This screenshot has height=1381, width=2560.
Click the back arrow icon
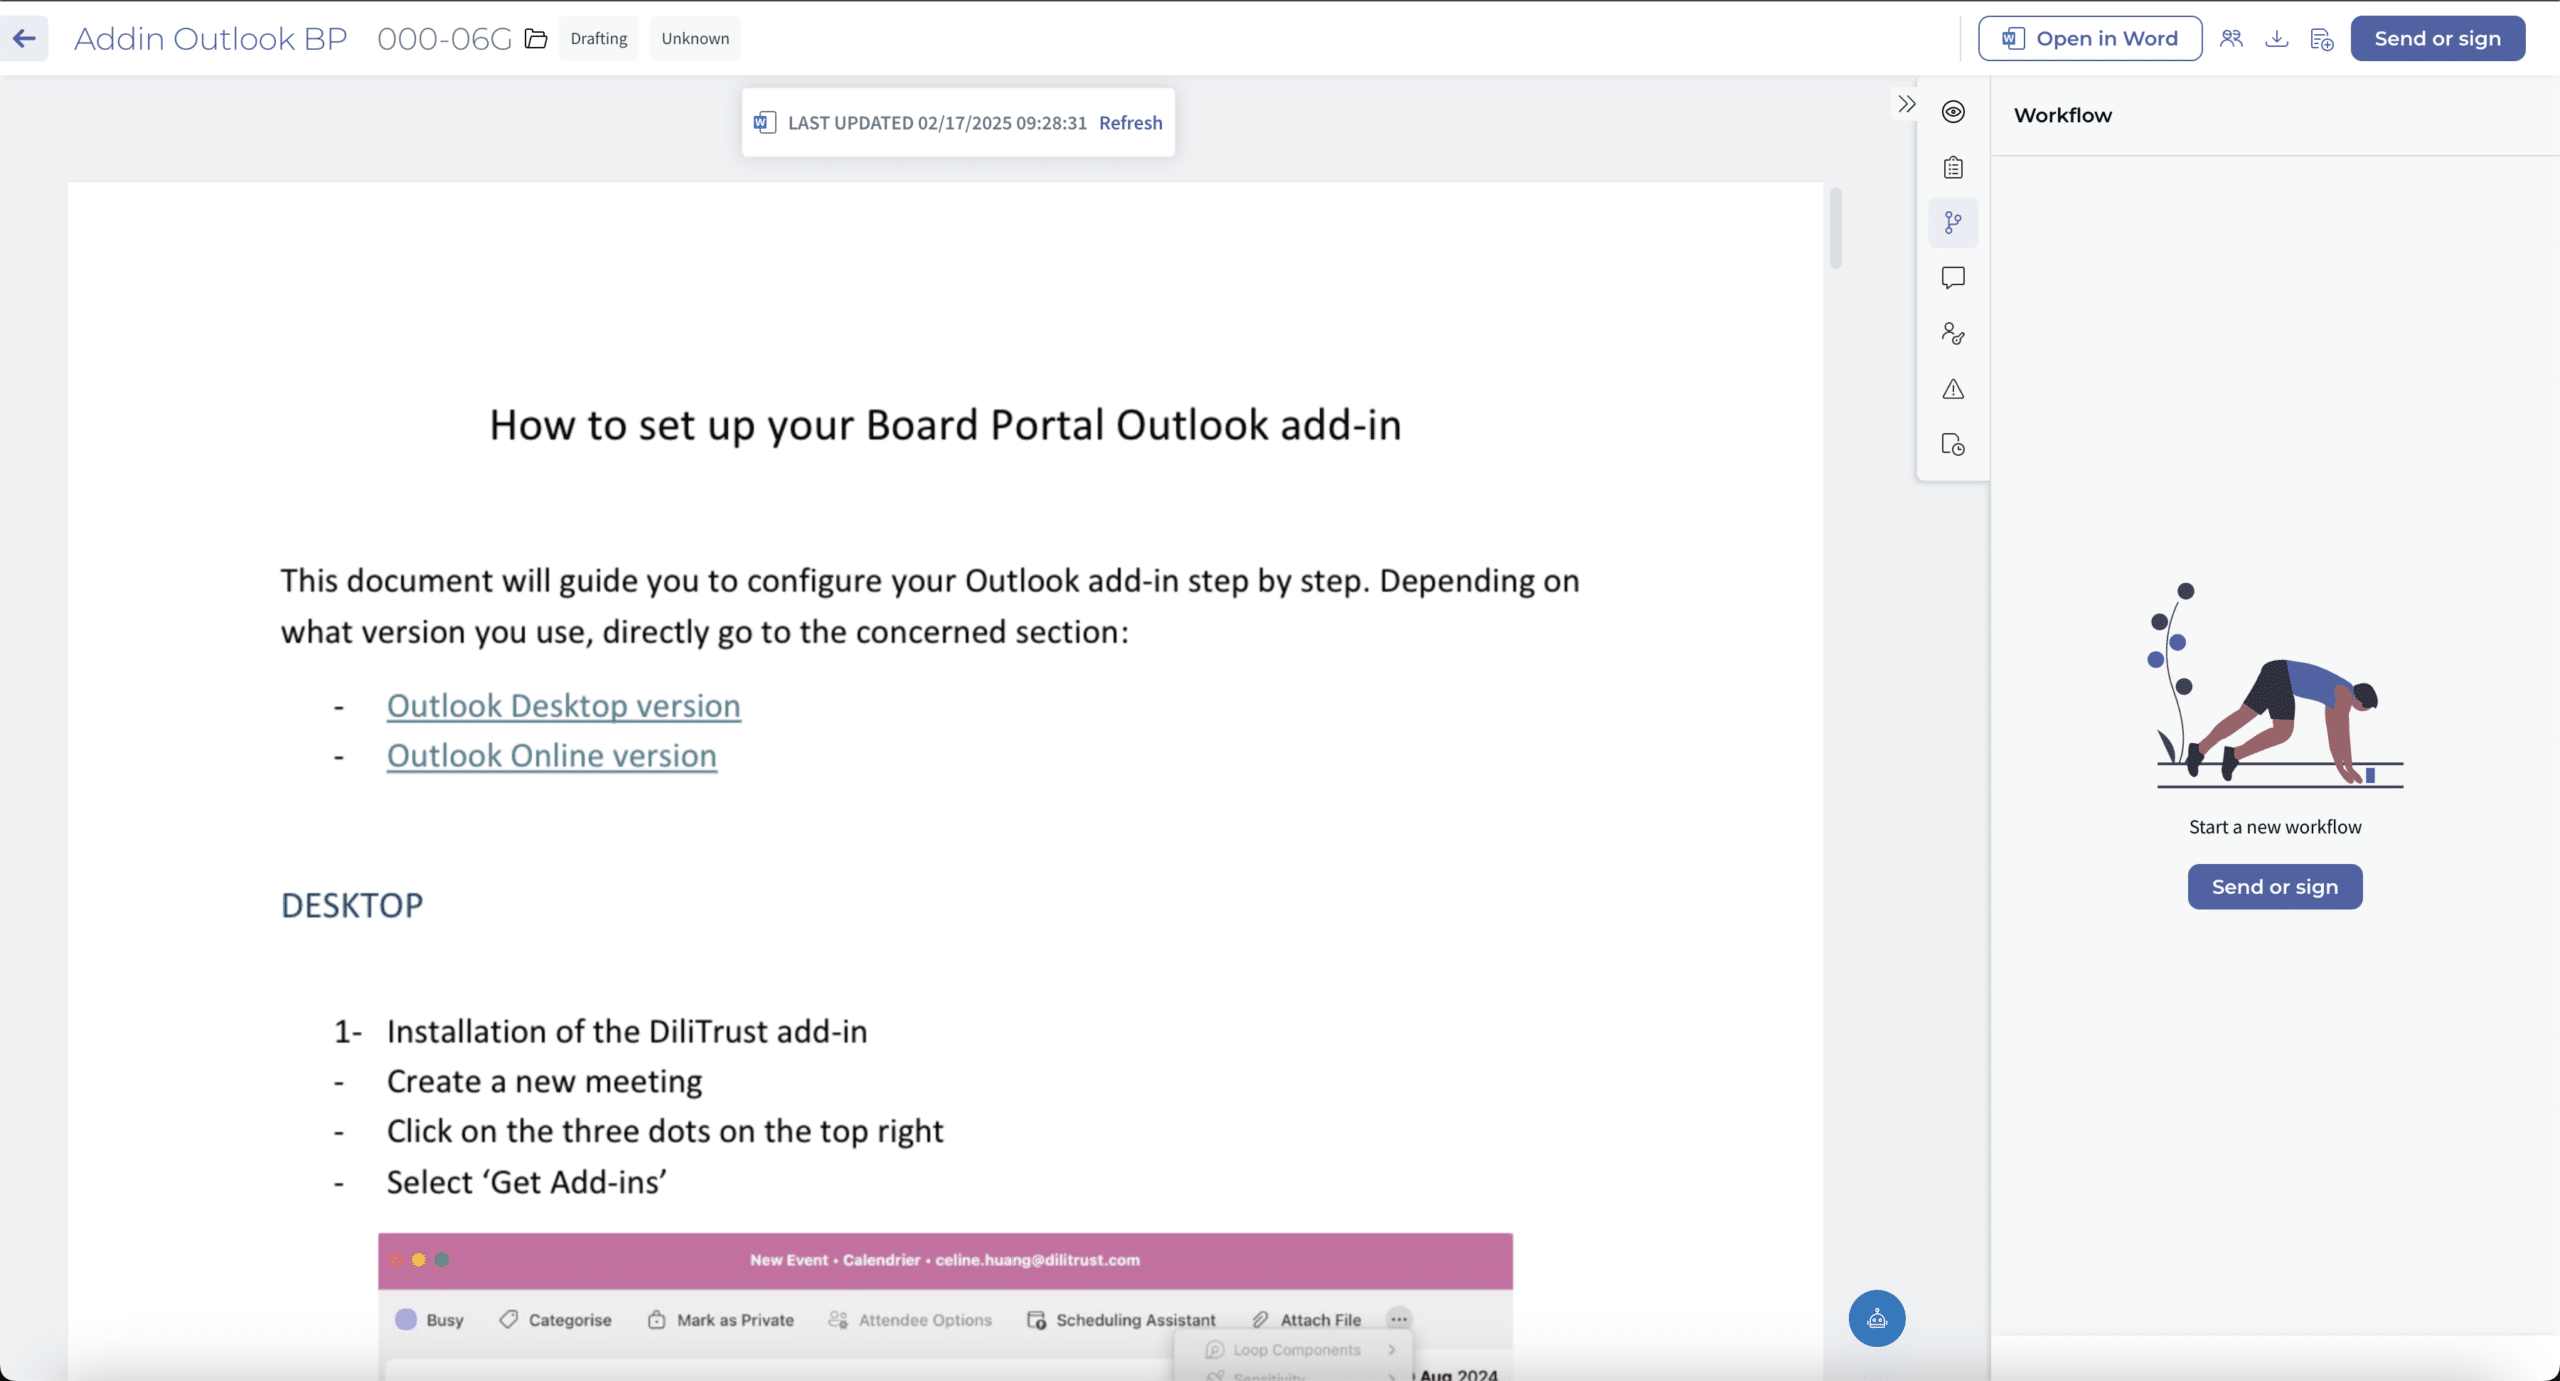click(24, 39)
